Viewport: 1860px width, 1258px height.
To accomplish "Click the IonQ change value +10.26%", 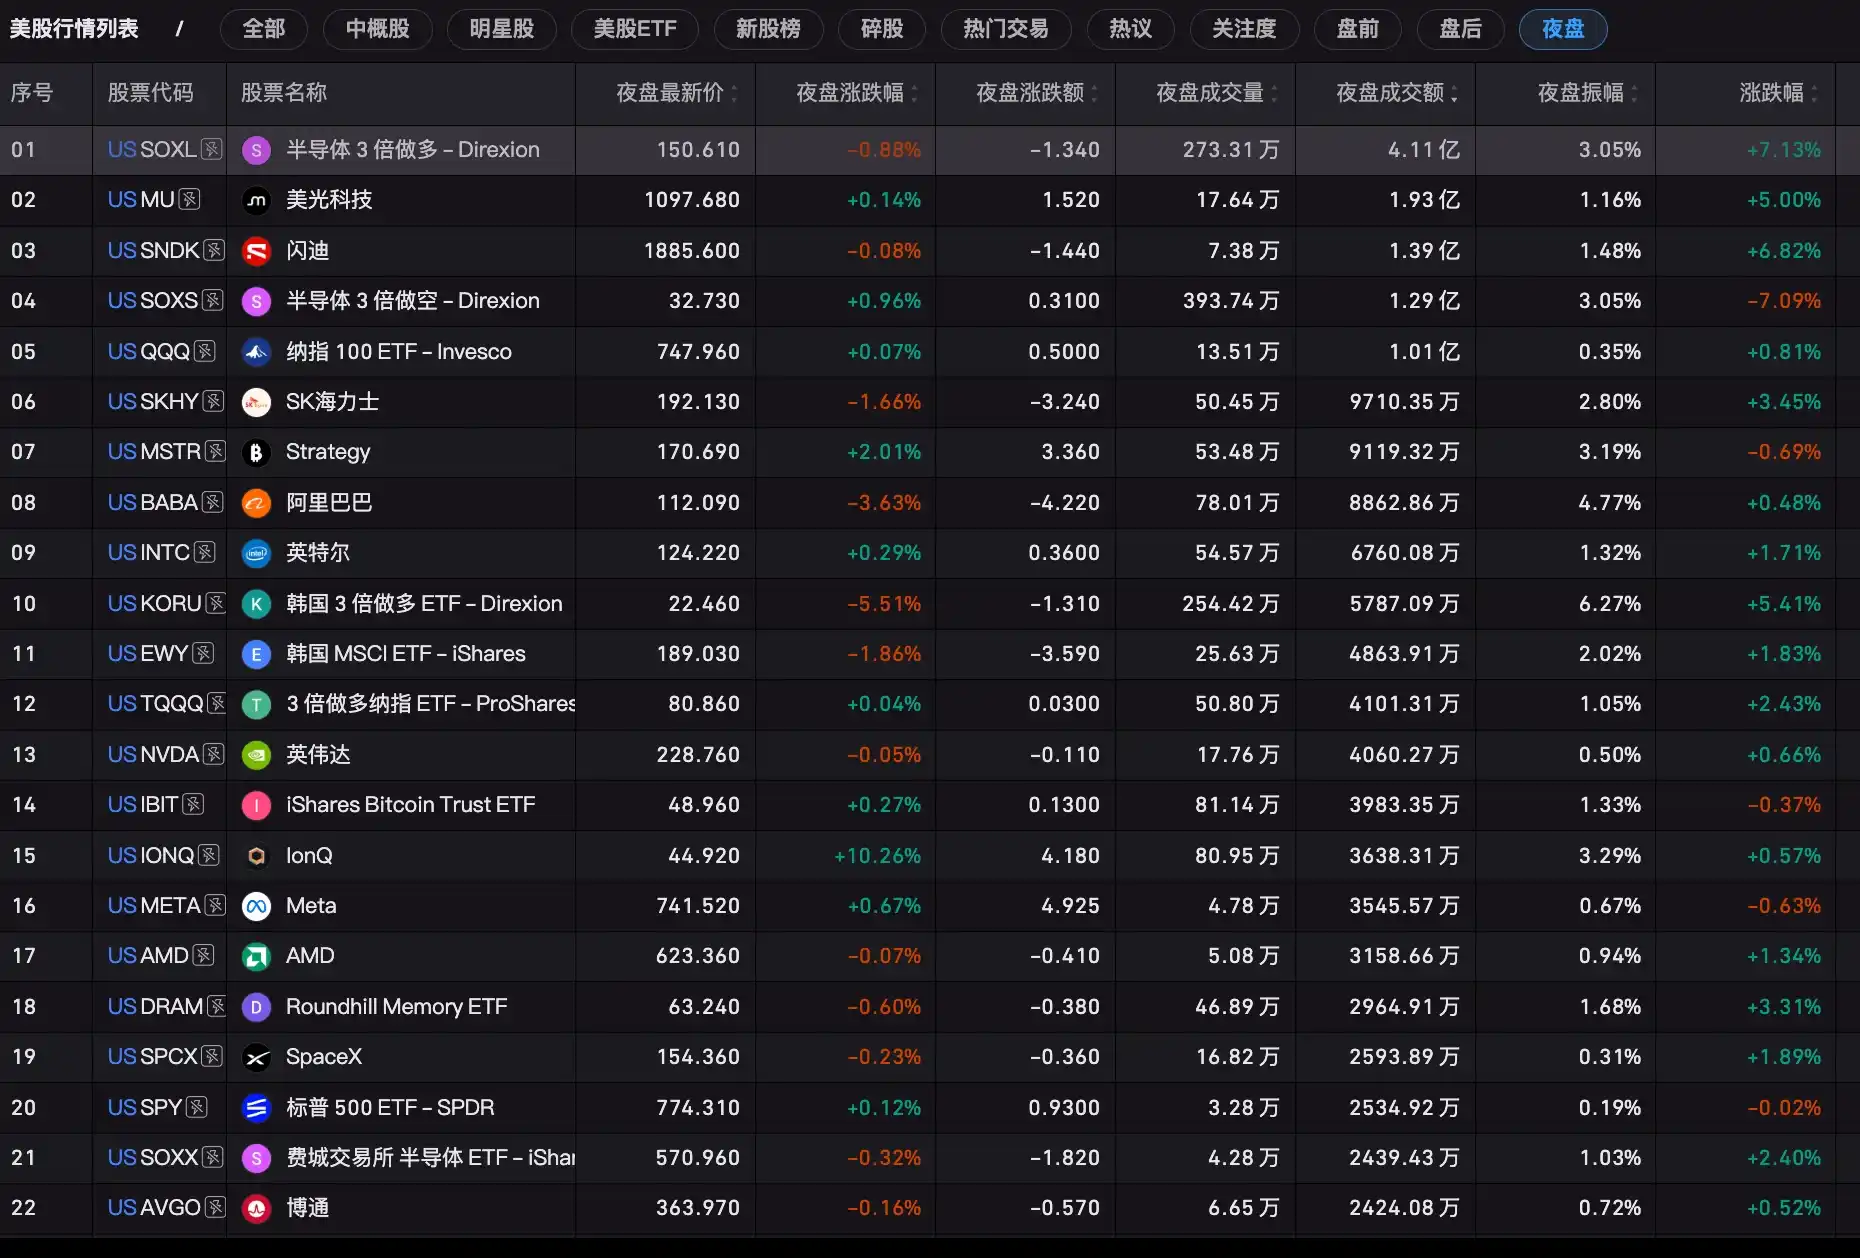I will point(877,856).
